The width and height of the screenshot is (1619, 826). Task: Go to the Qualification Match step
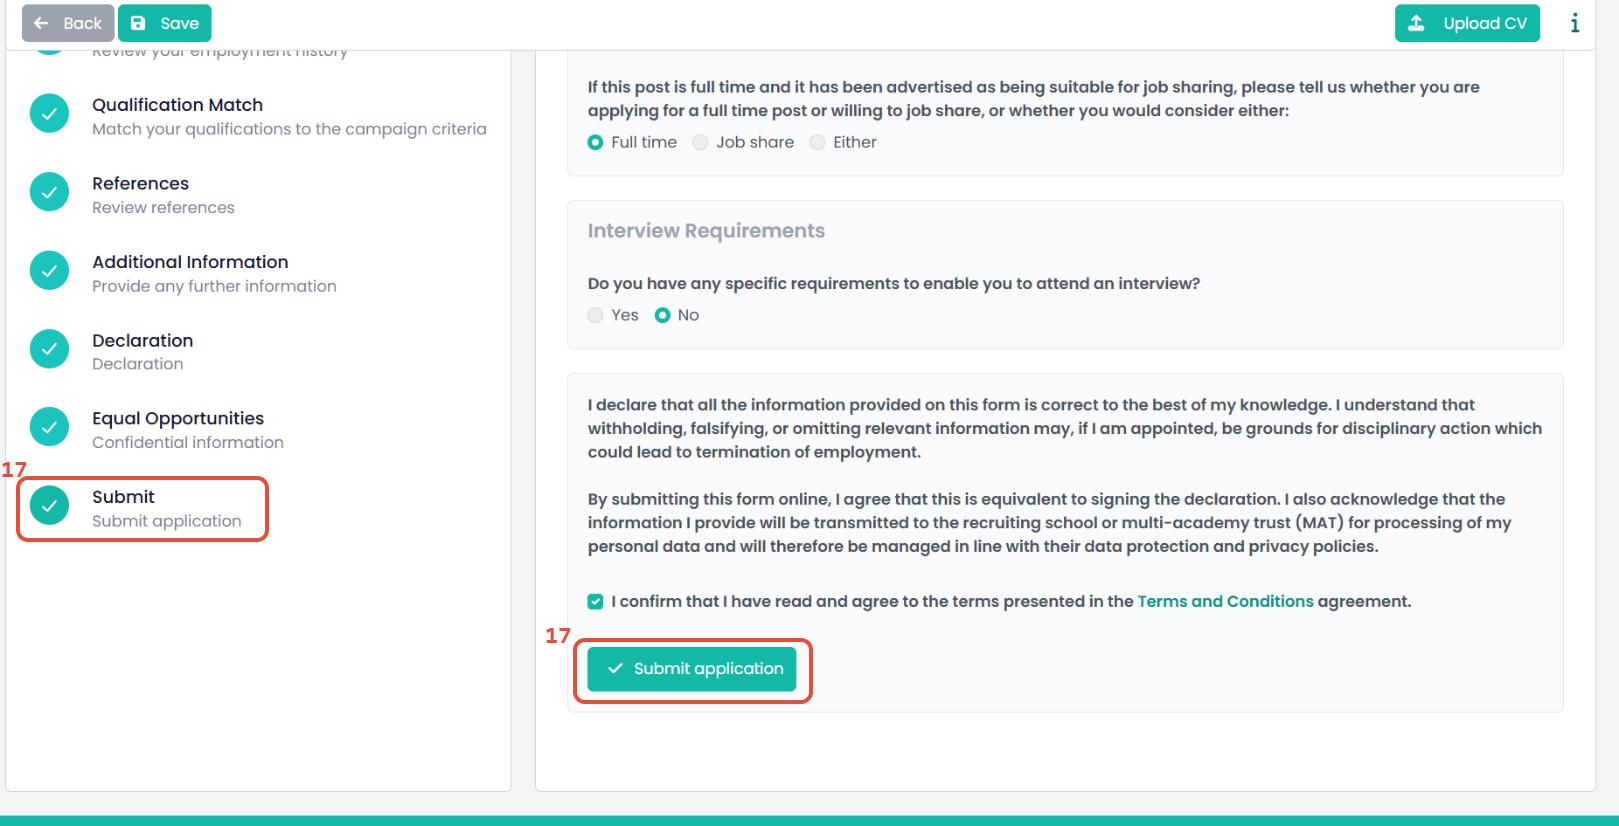(x=178, y=105)
